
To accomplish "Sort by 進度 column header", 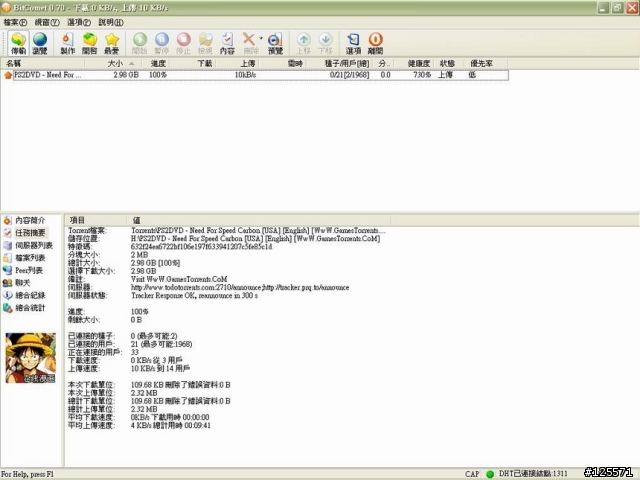I will 156,64.
